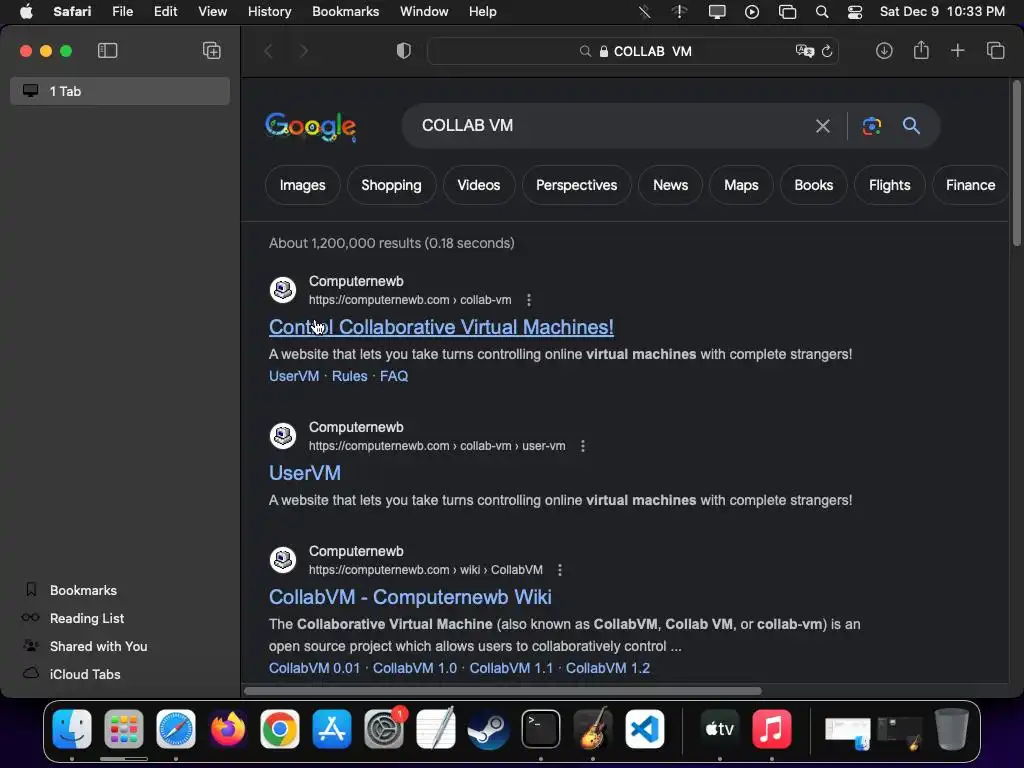
Task: Select the Perspectives filter chip
Action: click(x=577, y=185)
